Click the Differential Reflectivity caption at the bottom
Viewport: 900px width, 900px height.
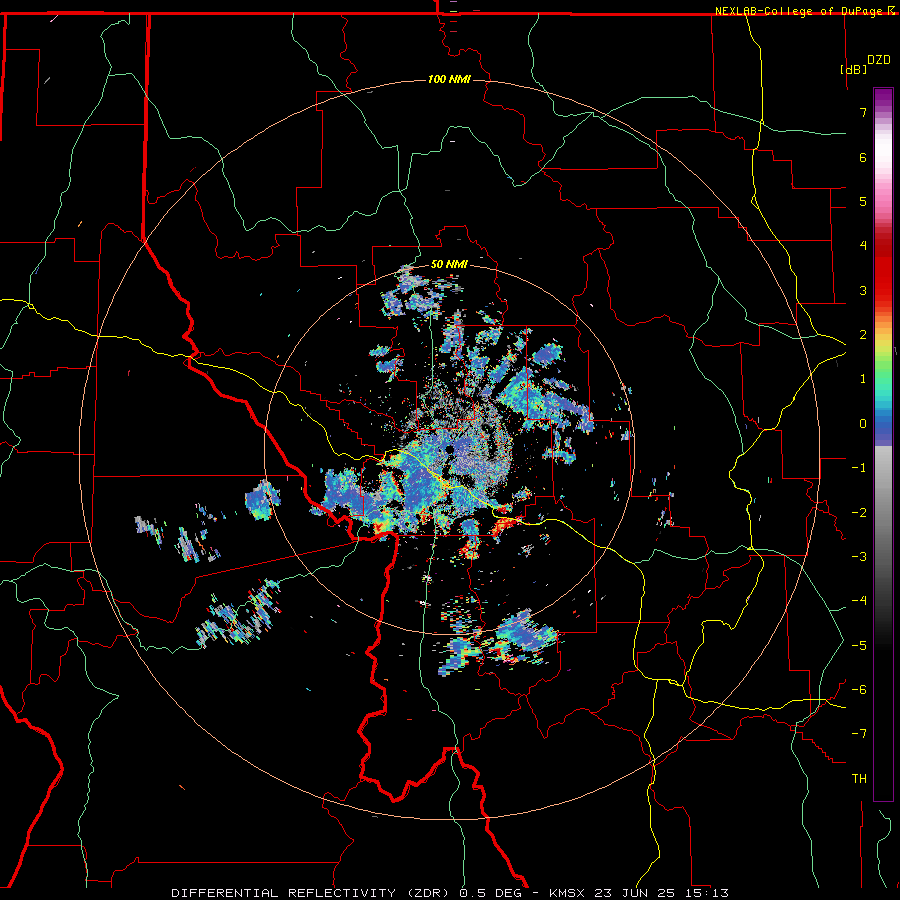450,893
